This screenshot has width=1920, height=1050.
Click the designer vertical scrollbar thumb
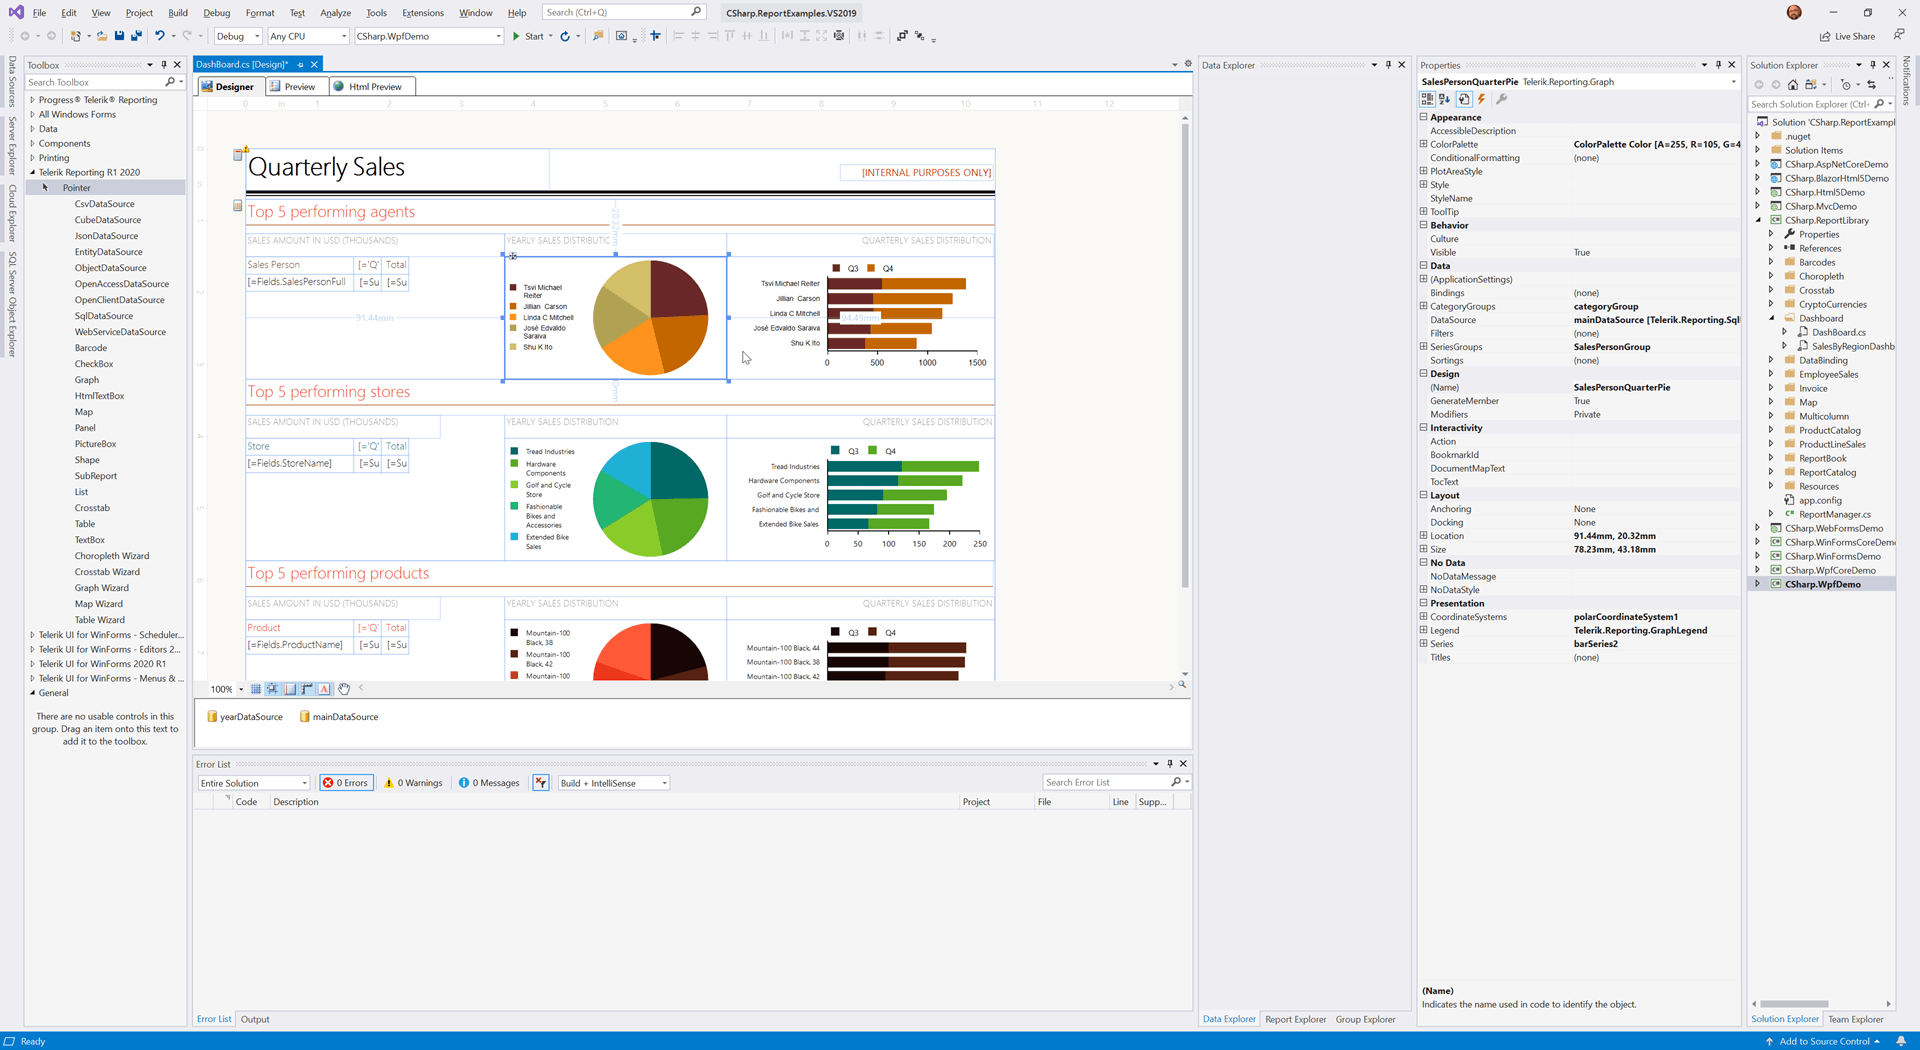point(1185,355)
